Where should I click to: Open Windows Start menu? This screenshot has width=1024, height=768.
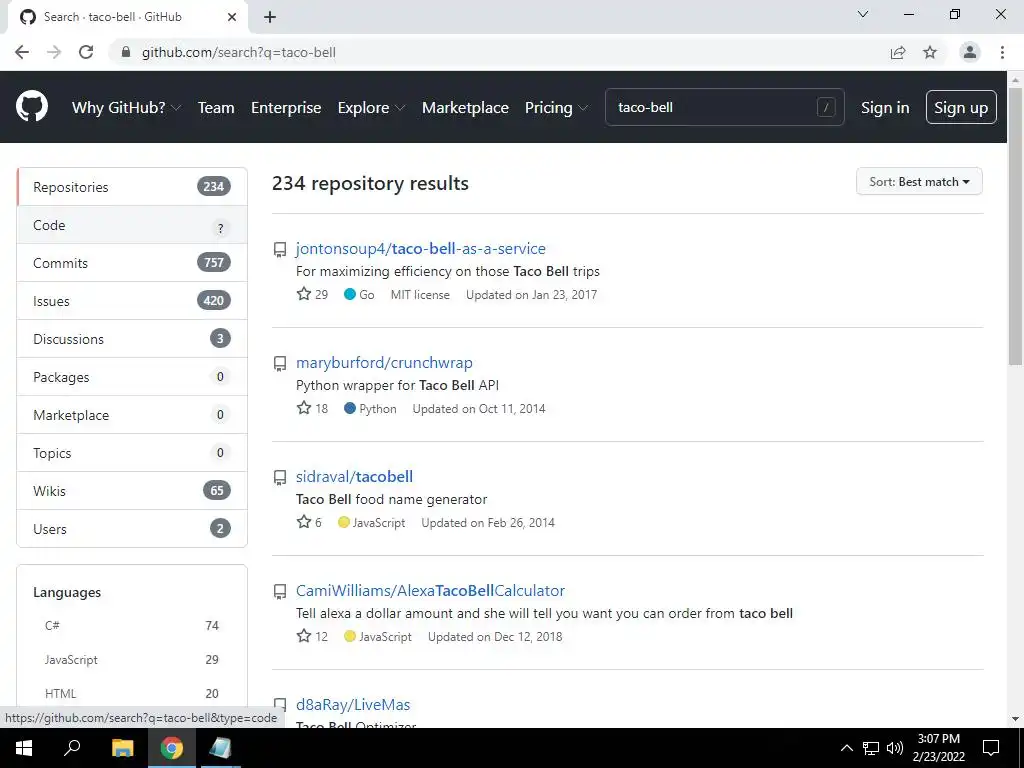(24, 748)
